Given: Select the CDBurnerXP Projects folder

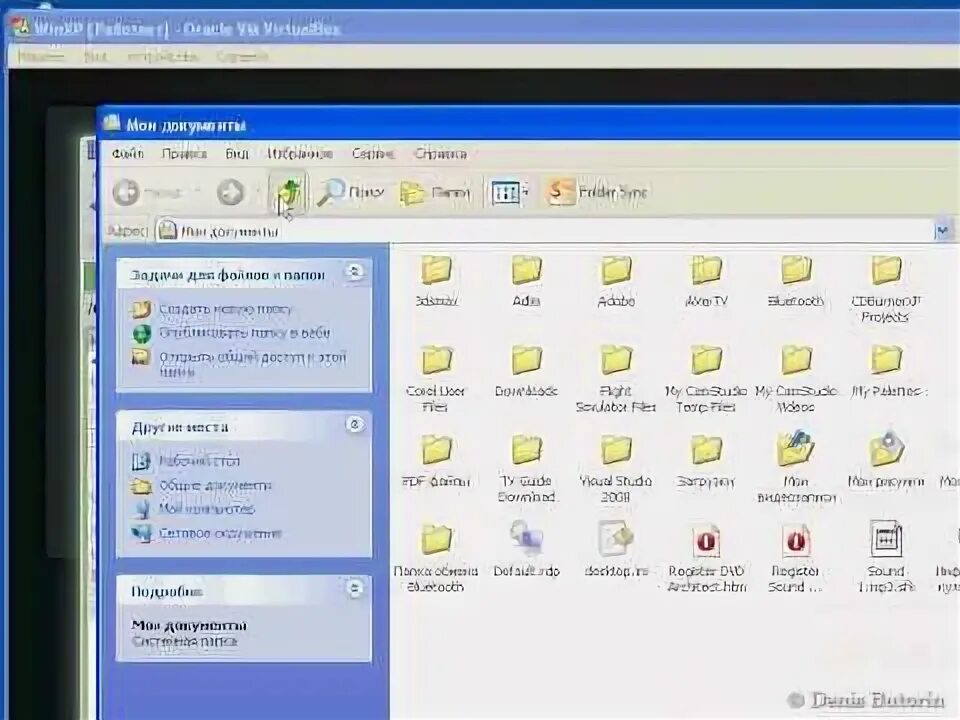Looking at the screenshot, I should click(x=886, y=290).
